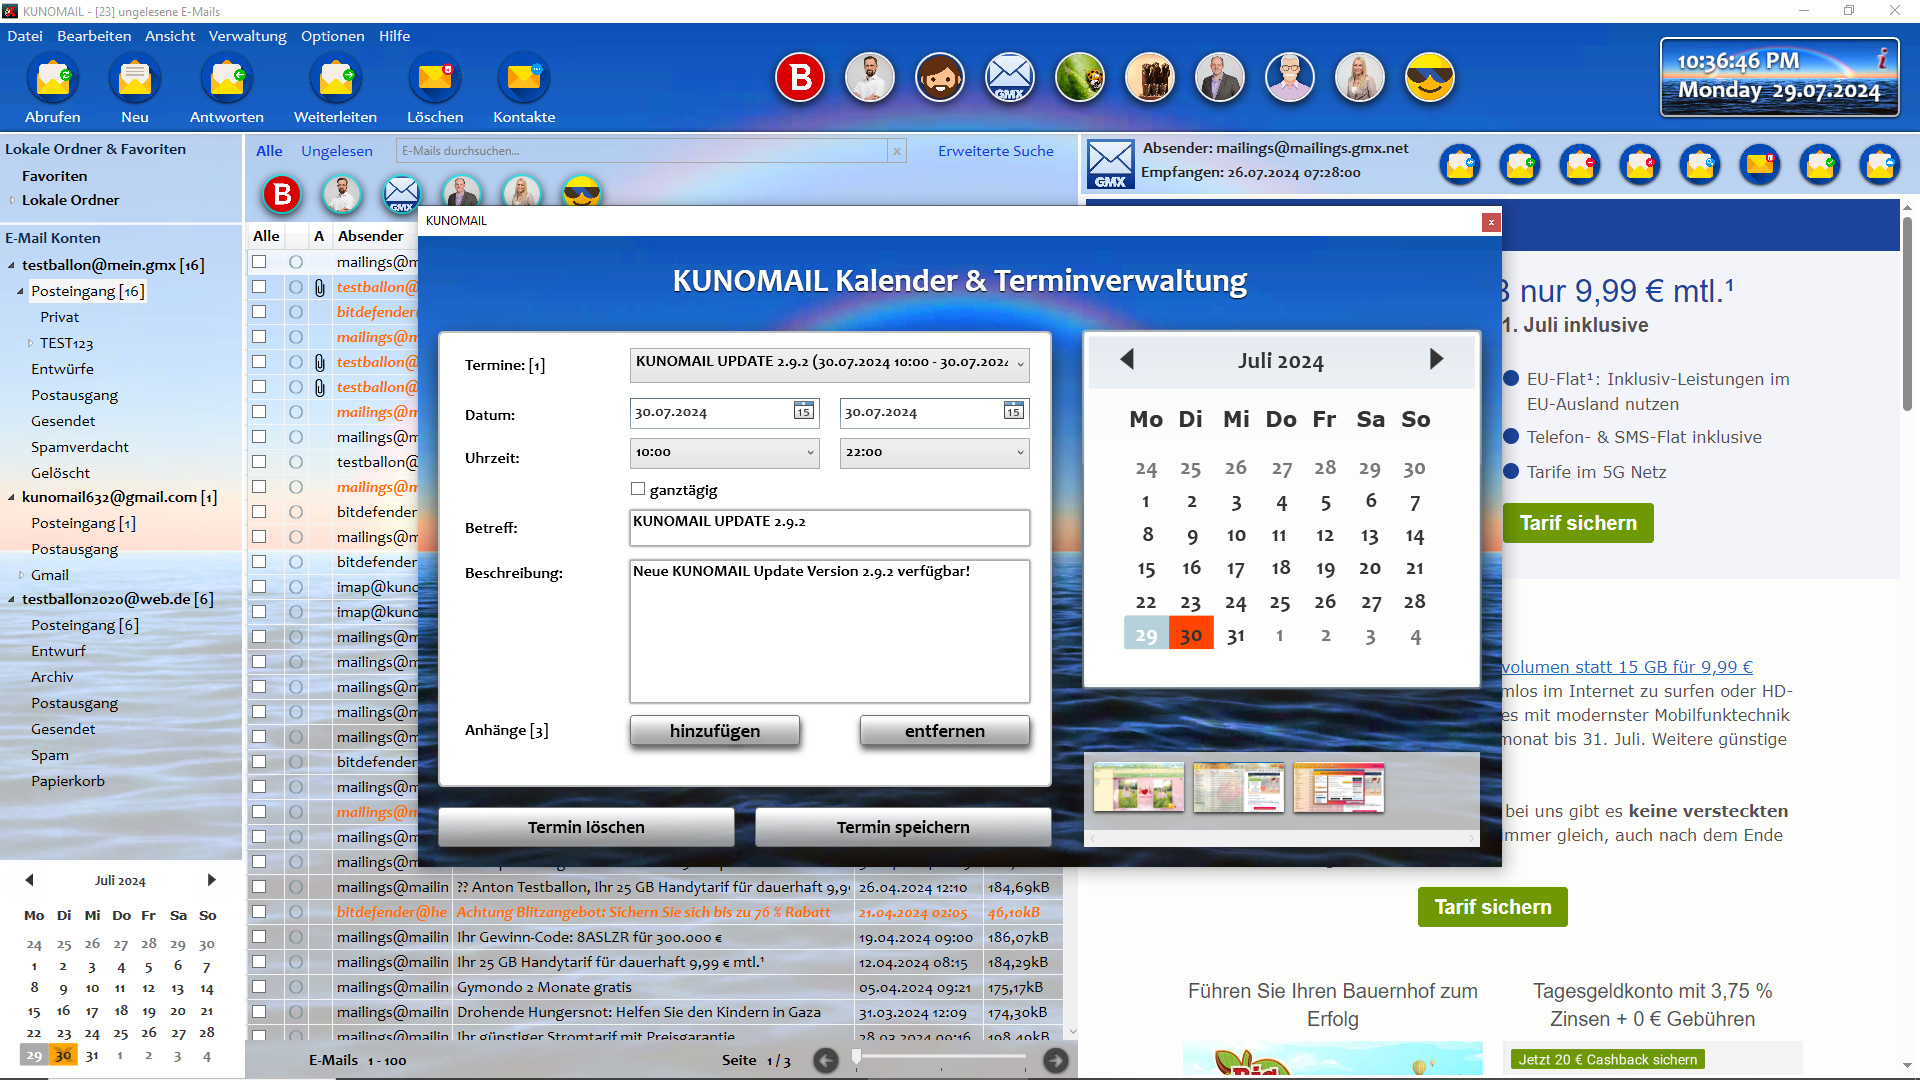Viewport: 1920px width, 1080px height.
Task: Go to previous page of email list
Action: 826,1061
